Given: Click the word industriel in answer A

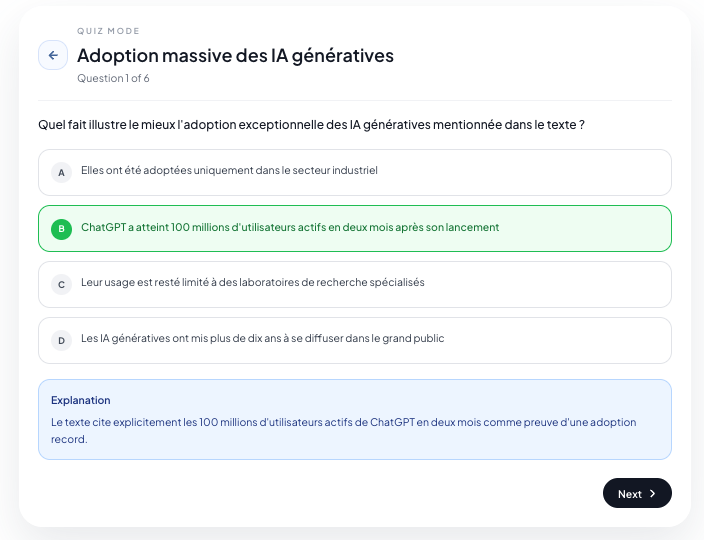Looking at the screenshot, I should (355, 170).
